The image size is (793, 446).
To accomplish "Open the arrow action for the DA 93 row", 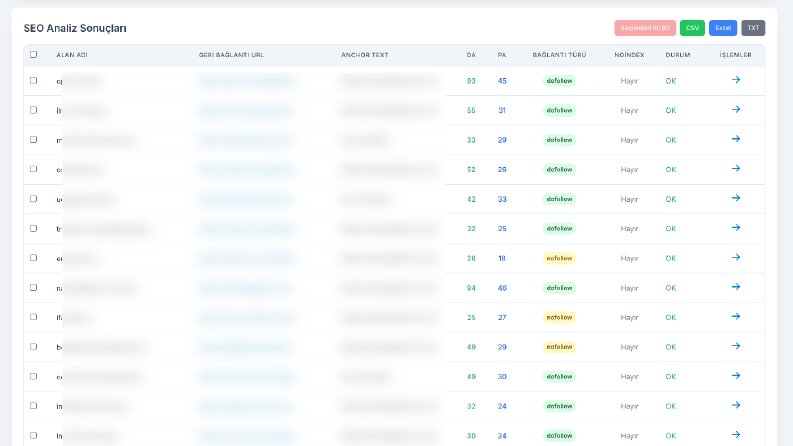I will (736, 80).
